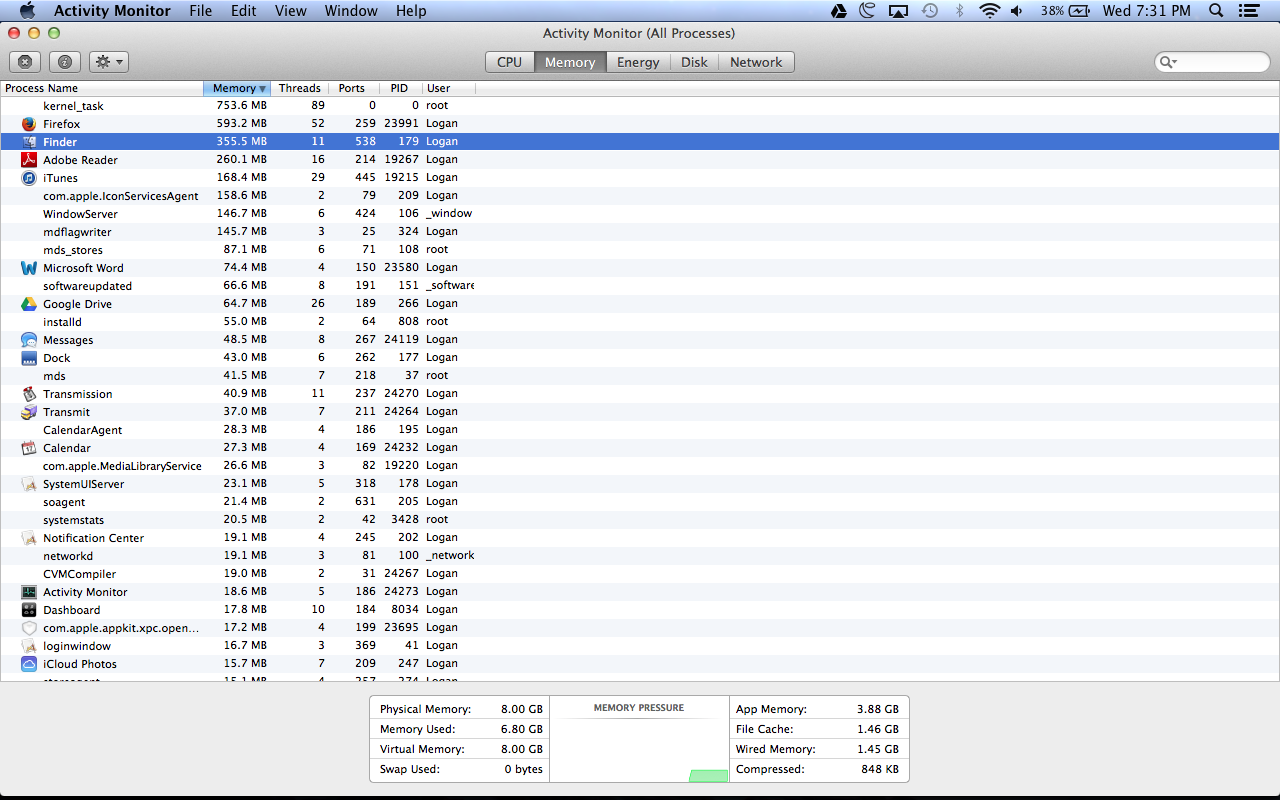Switch to the Energy tab
The image size is (1280, 800).
[638, 62]
